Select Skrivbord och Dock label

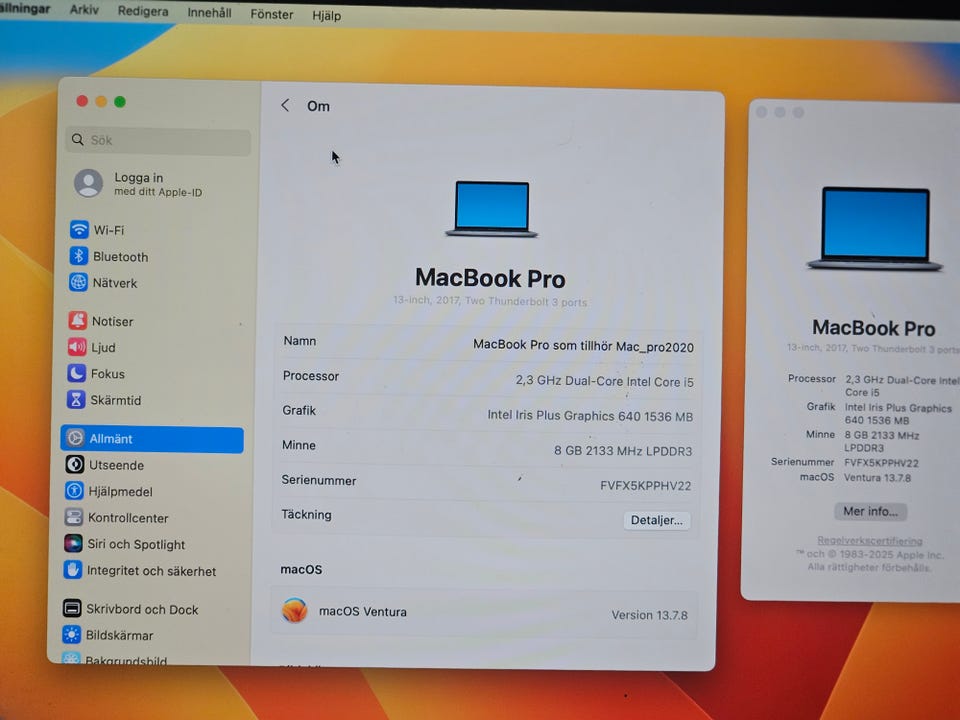point(142,610)
